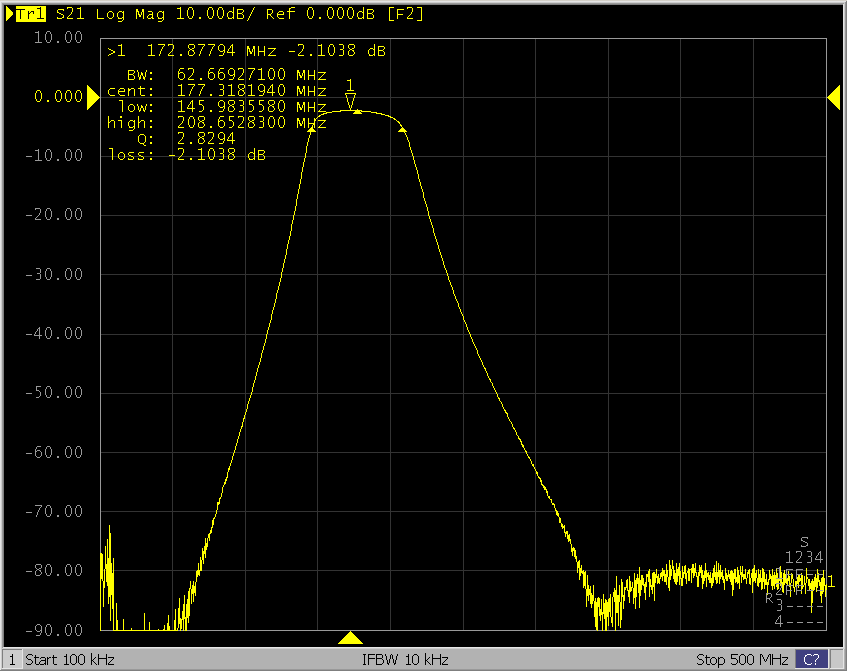Select the Start 100 kHz field
This screenshot has width=847, height=671.
[70, 660]
